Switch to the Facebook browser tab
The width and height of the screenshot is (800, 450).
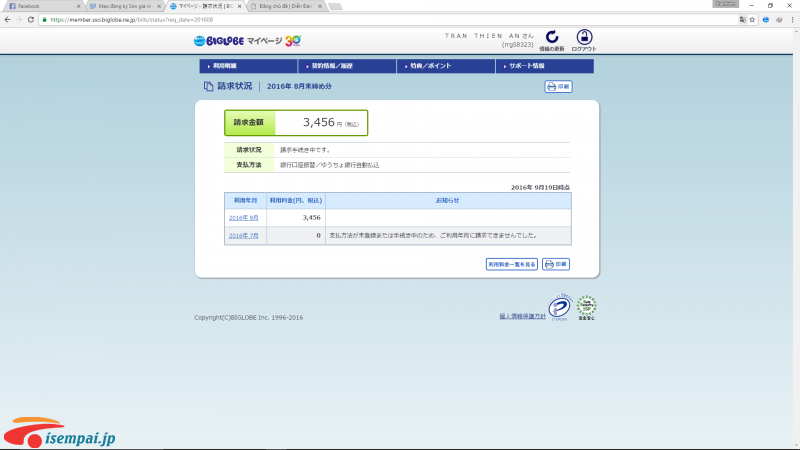40,6
